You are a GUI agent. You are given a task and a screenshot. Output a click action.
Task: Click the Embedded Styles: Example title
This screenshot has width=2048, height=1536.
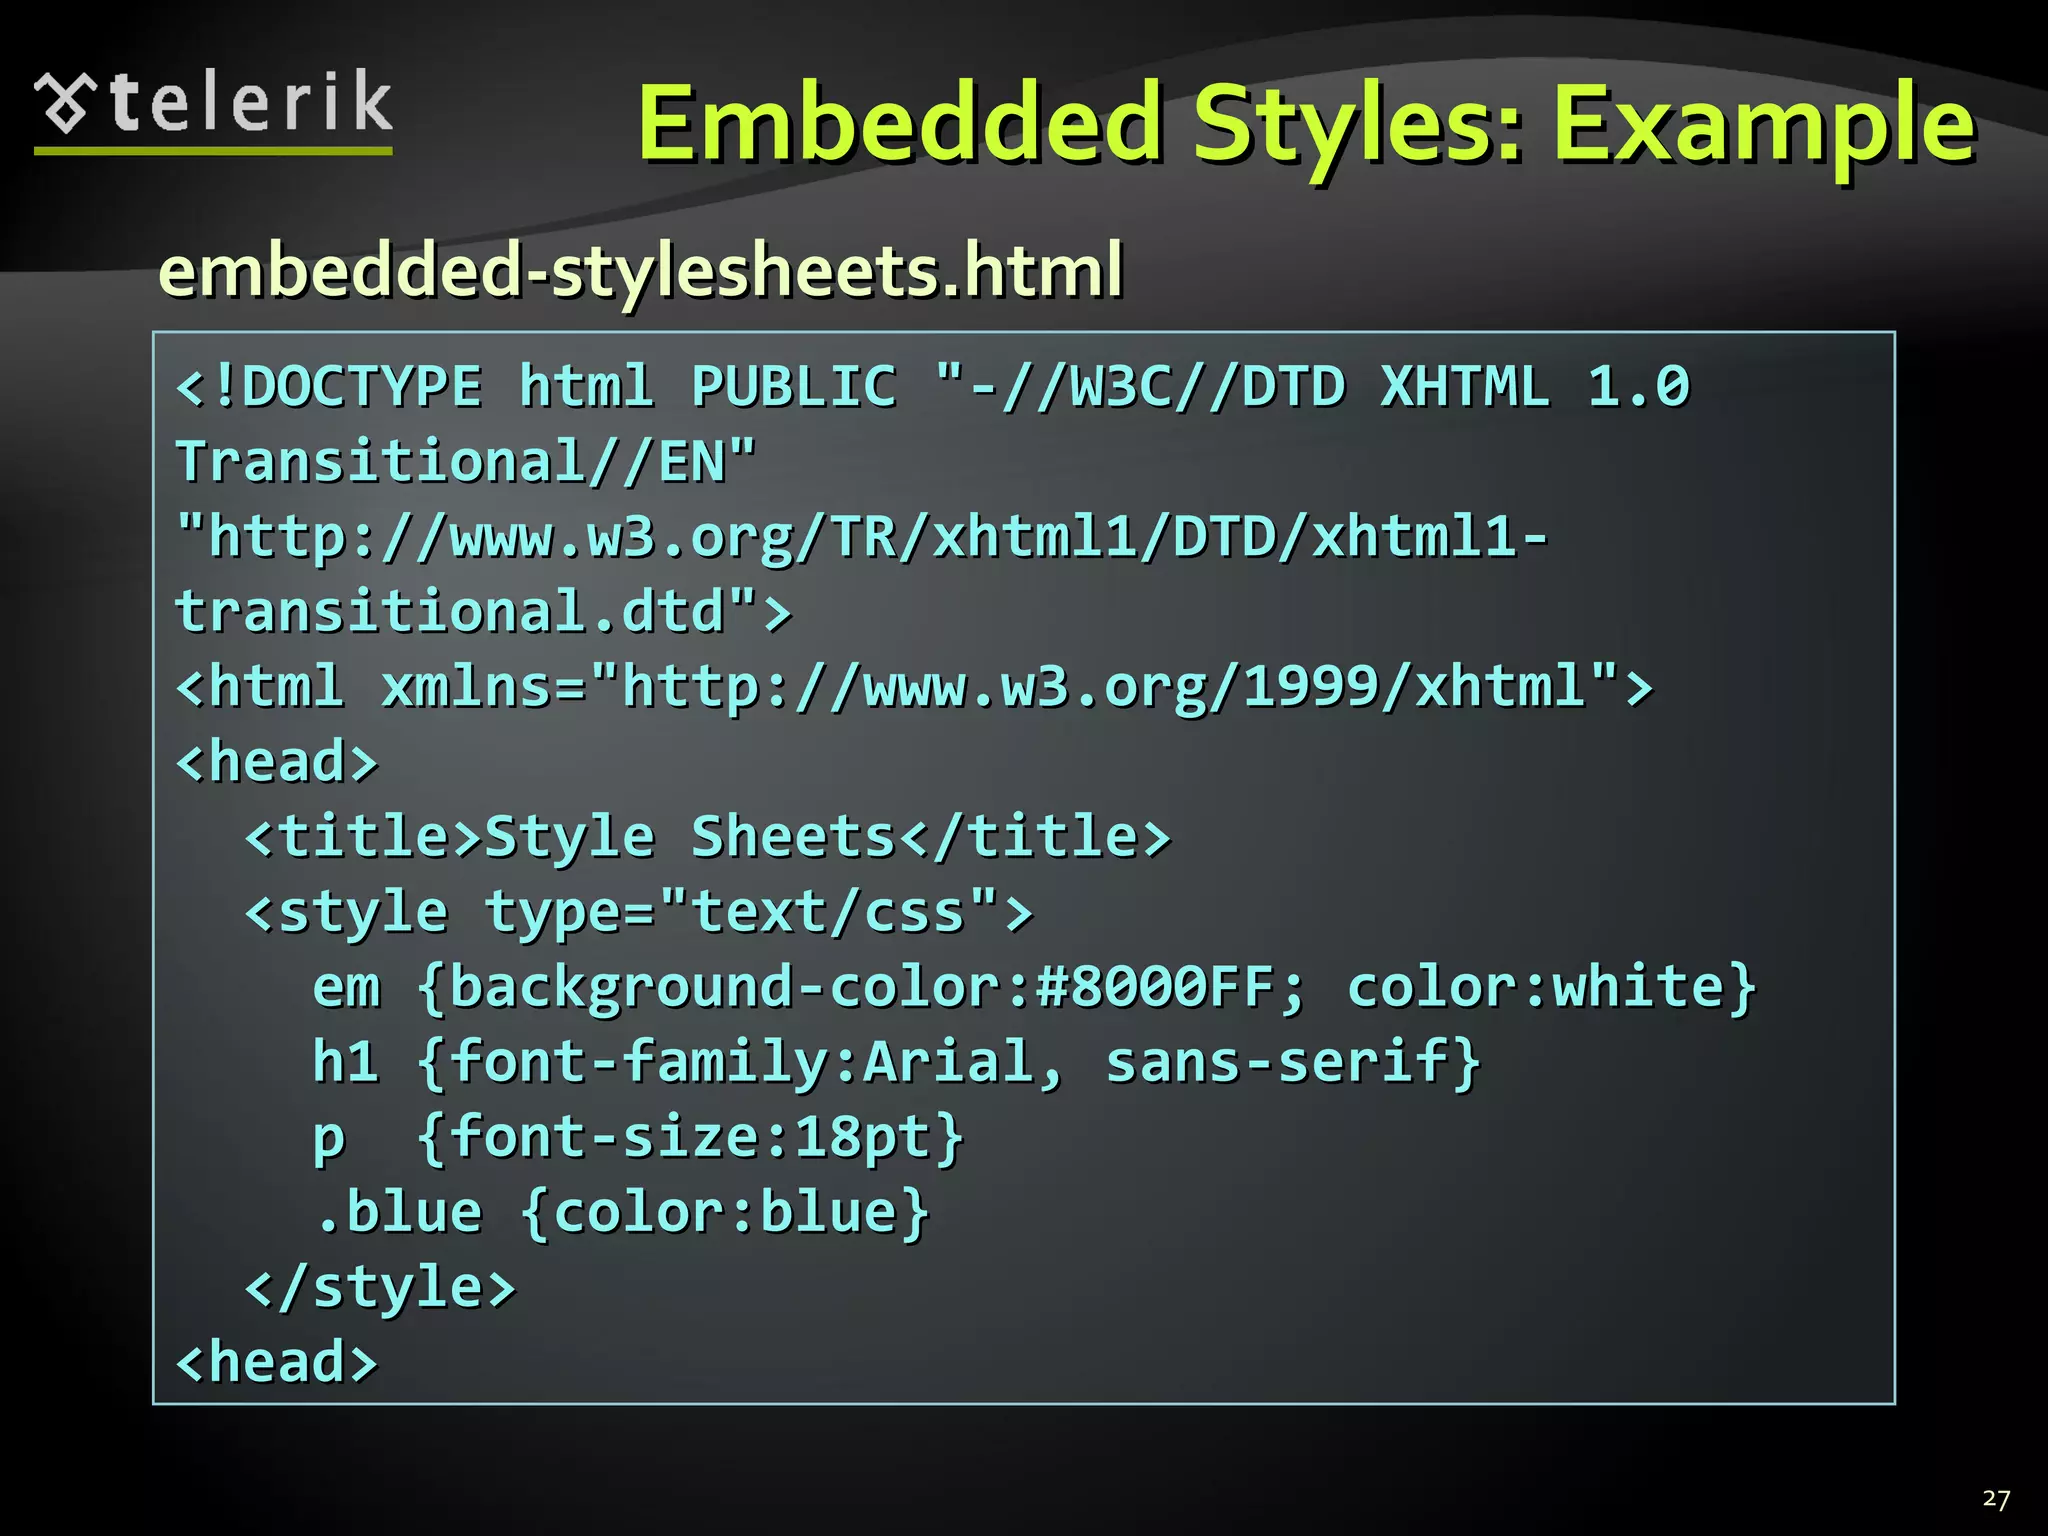[1305, 125]
